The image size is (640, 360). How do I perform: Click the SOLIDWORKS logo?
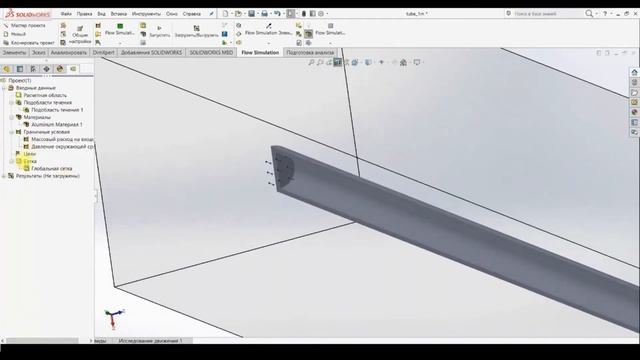(27, 14)
